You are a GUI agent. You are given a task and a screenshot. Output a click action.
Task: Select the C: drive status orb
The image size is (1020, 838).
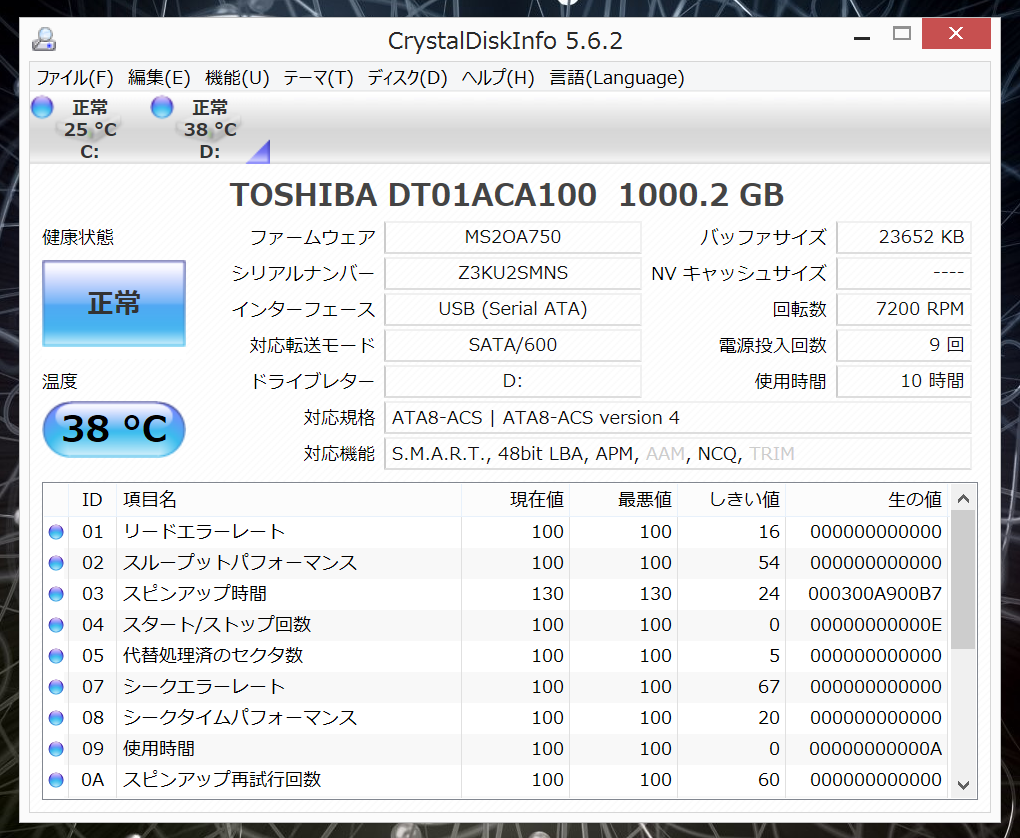pos(42,107)
